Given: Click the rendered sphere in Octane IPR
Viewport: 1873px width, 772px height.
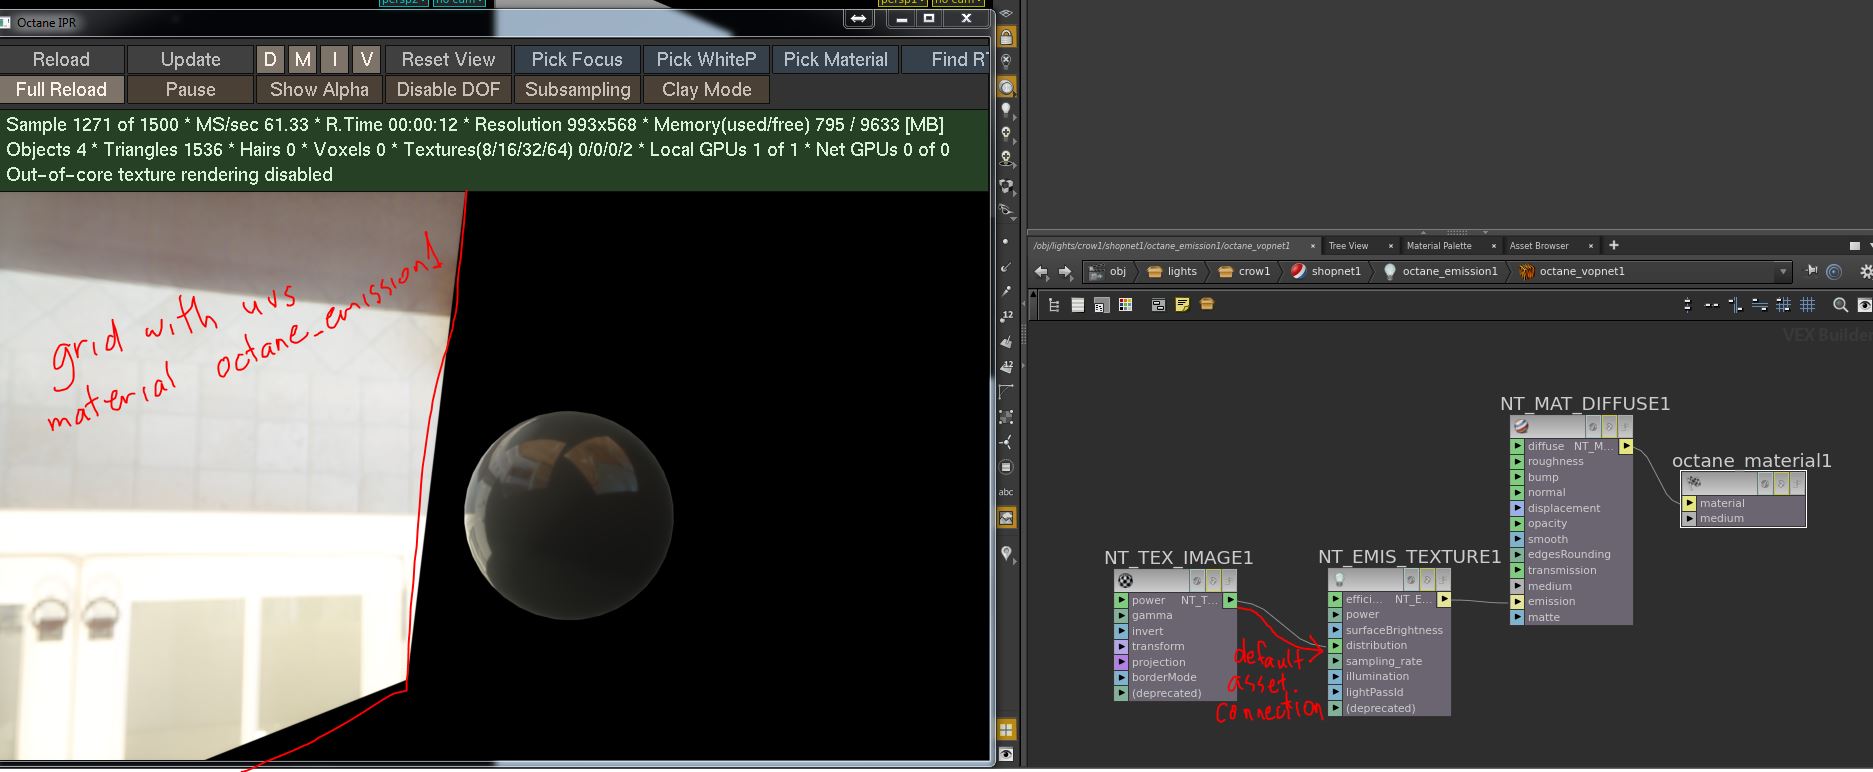Looking at the screenshot, I should (568, 516).
